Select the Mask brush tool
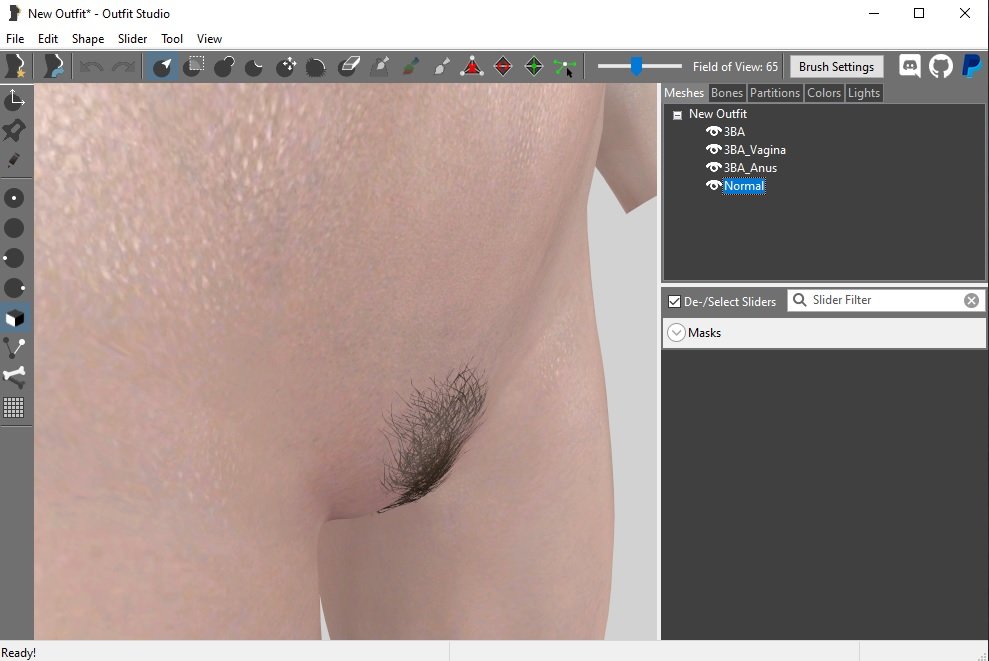Screen dimensions: 989x661 point(195,67)
